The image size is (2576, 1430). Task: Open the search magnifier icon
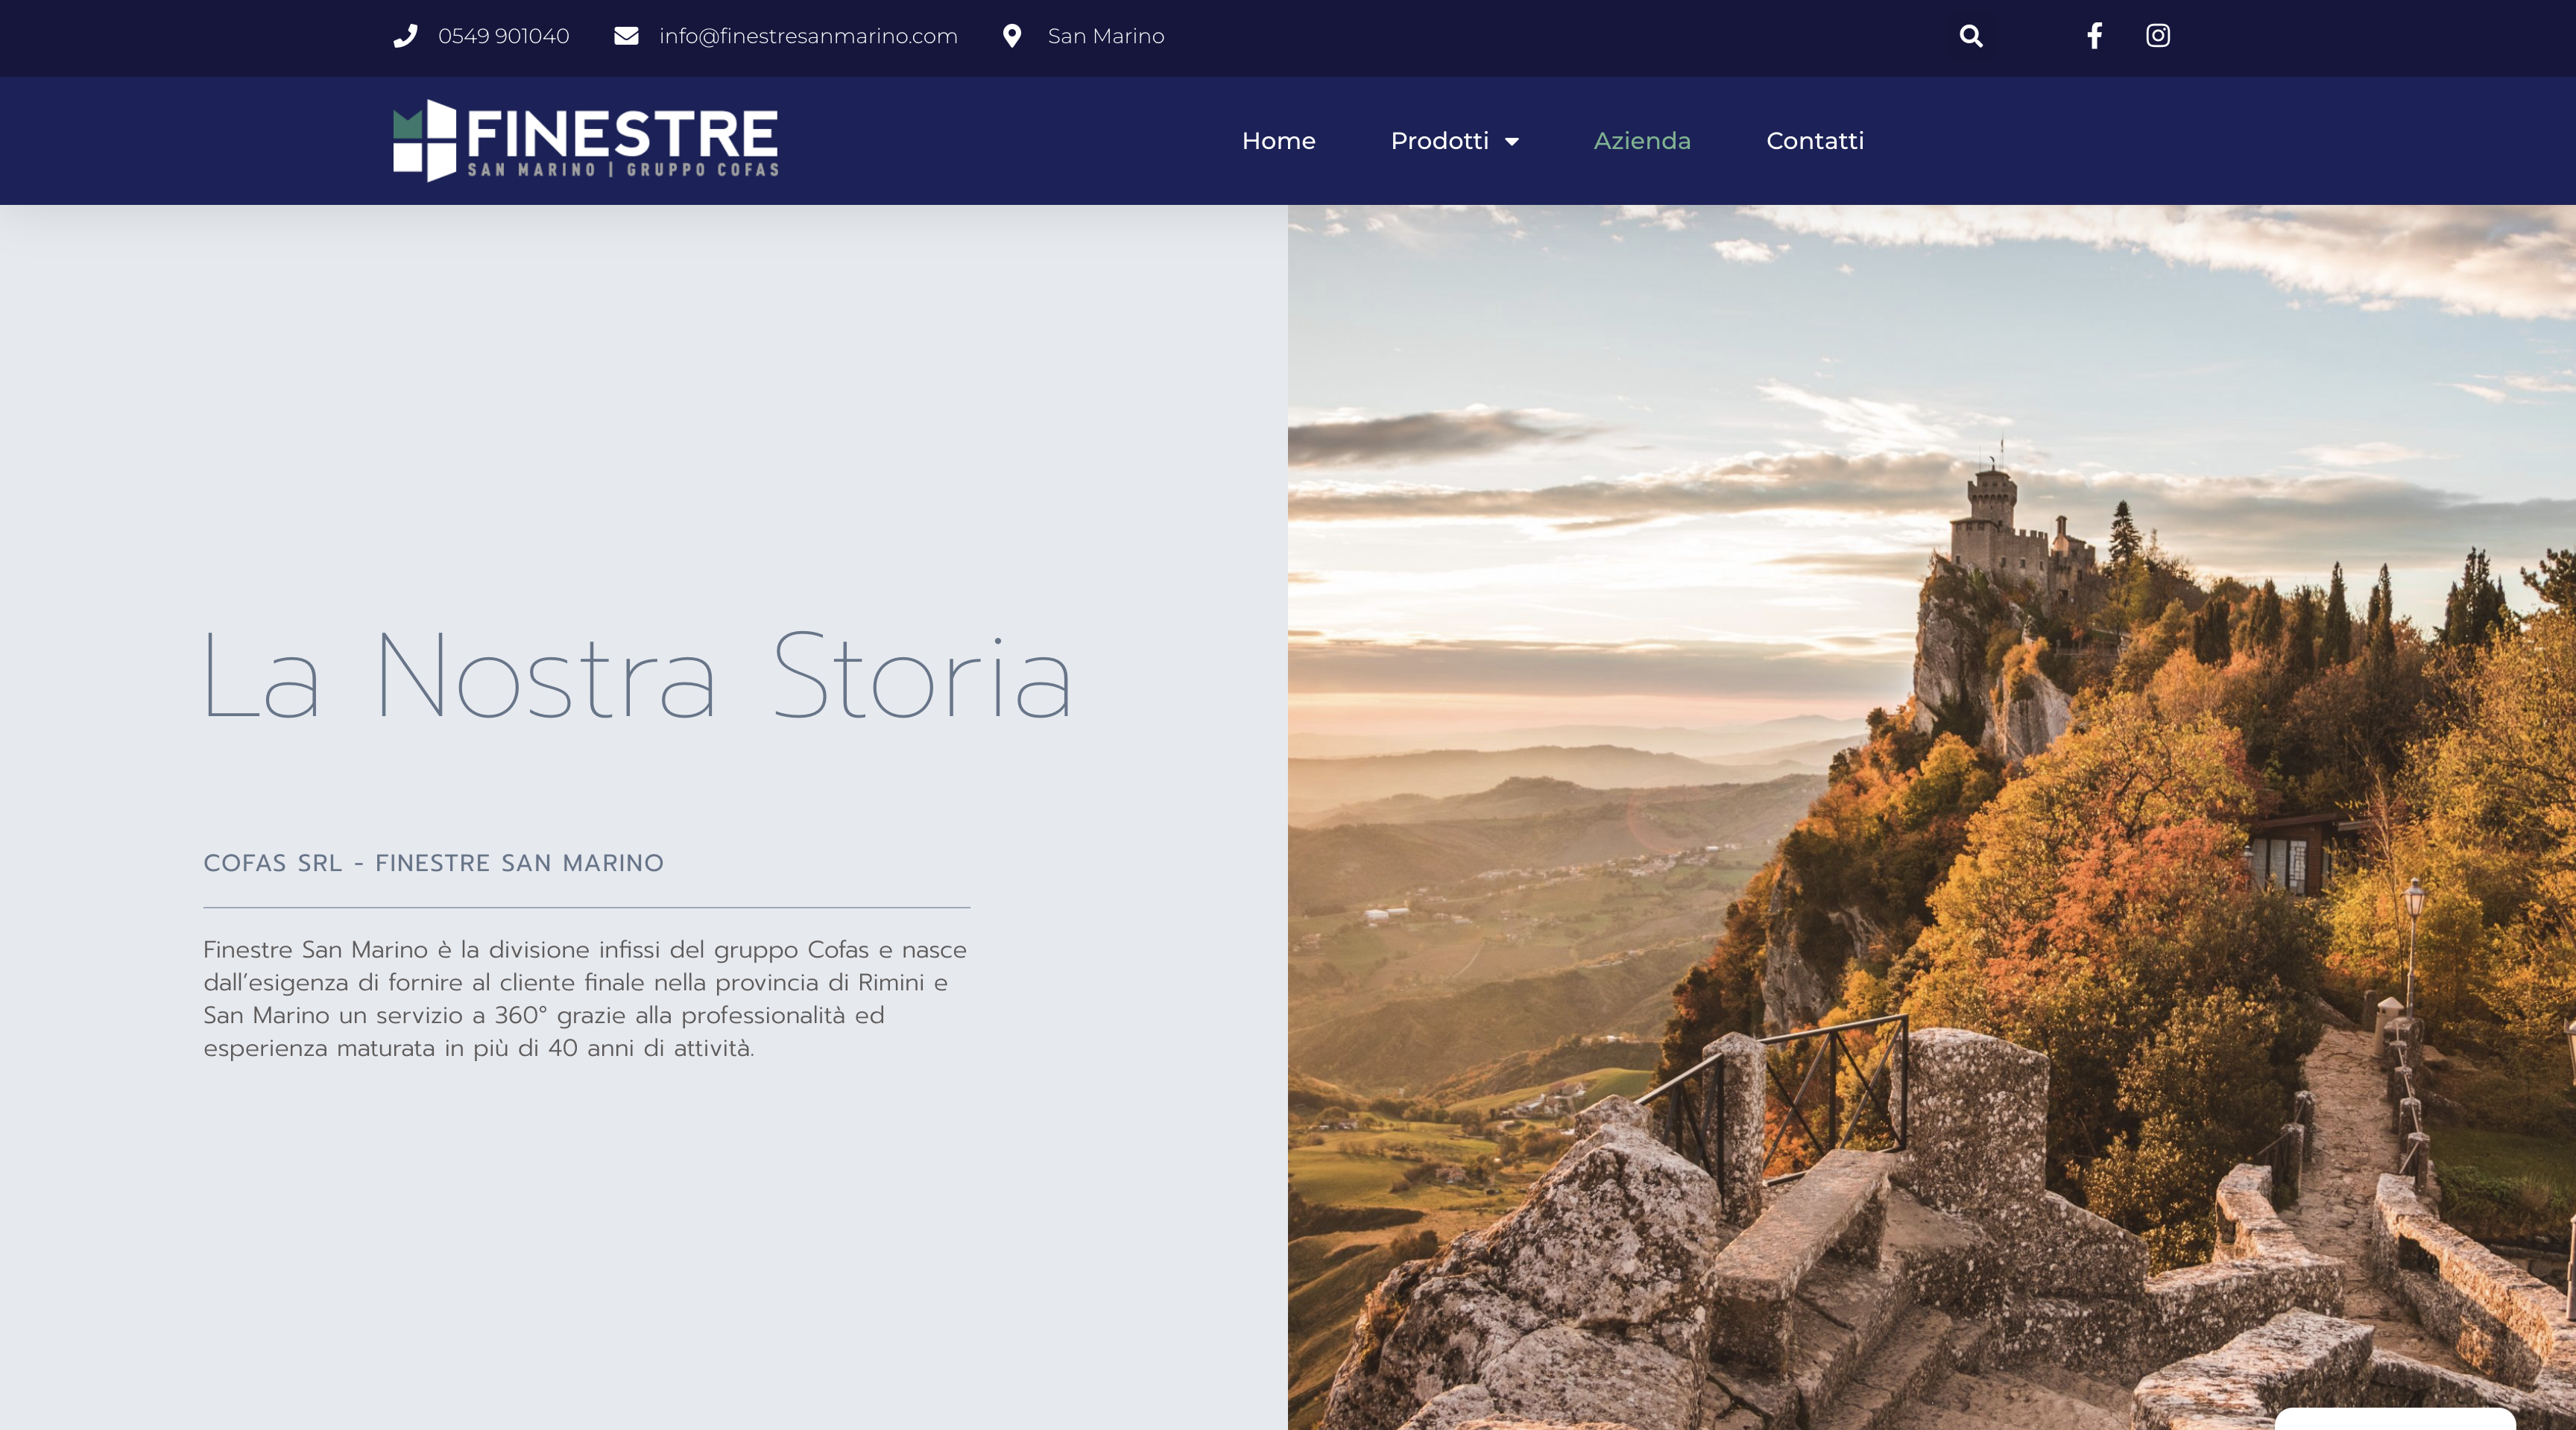click(x=1971, y=36)
